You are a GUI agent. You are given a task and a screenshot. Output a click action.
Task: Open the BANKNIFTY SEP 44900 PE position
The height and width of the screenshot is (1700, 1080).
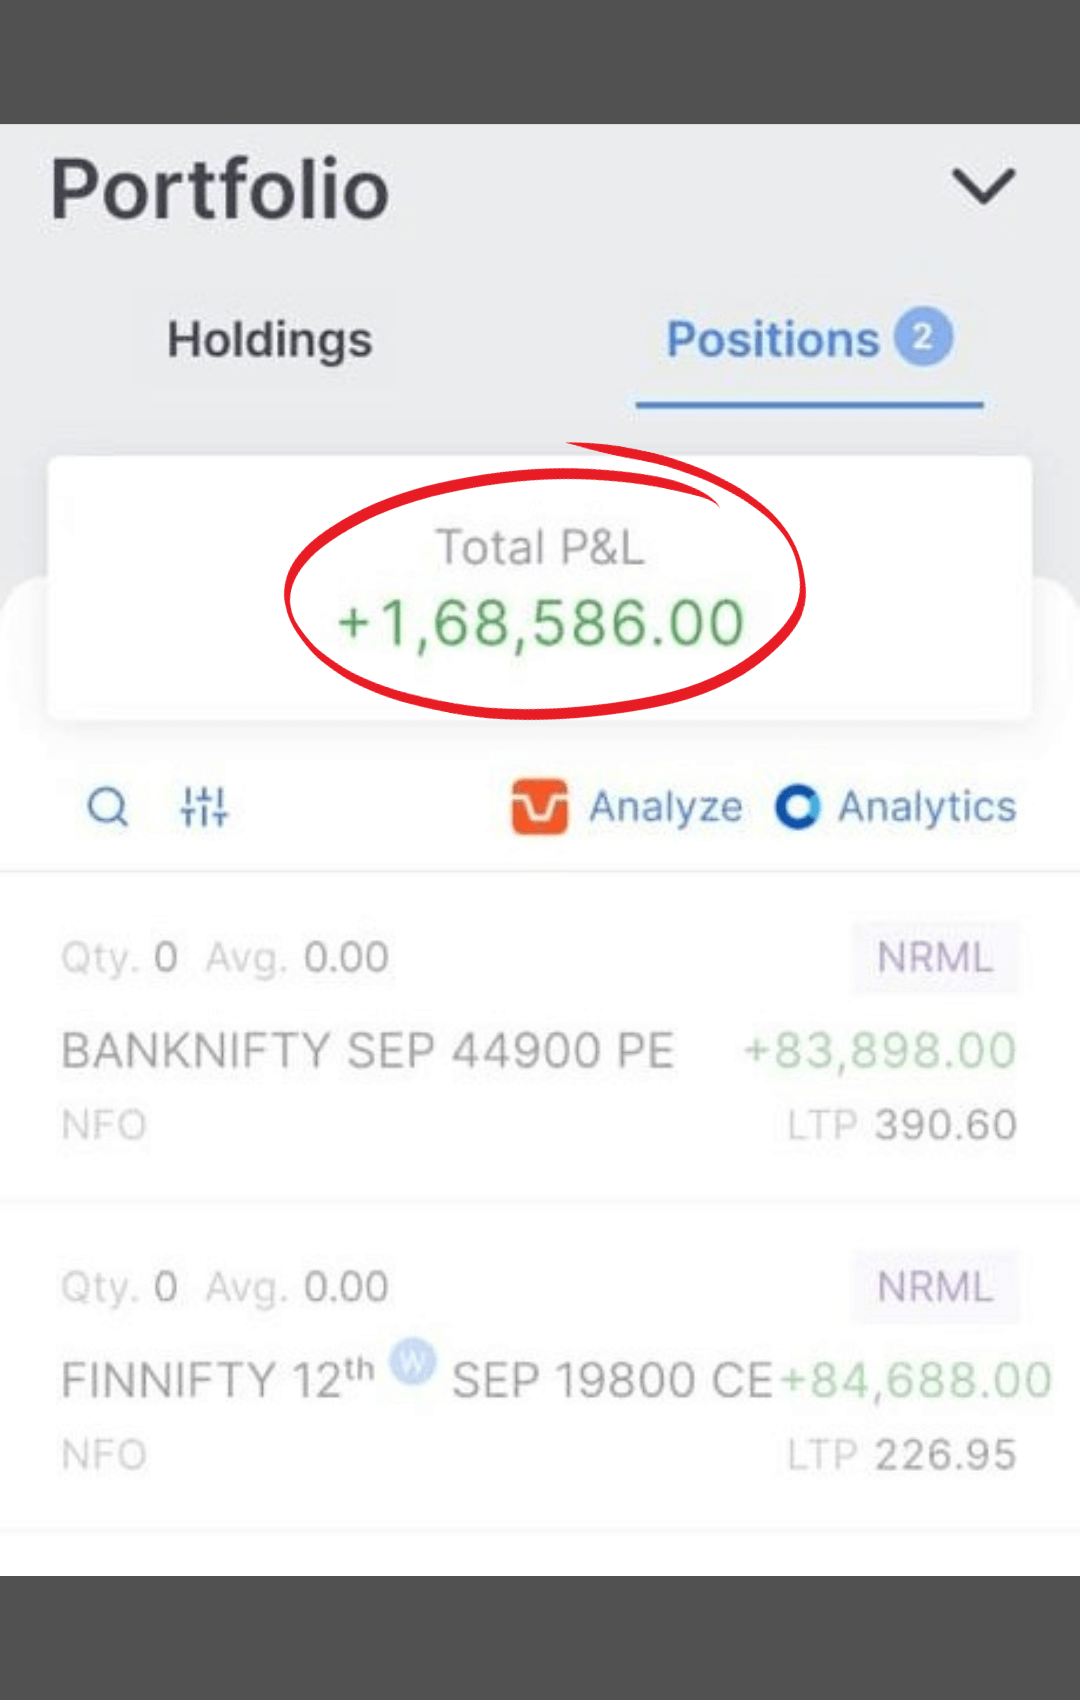coord(367,1051)
